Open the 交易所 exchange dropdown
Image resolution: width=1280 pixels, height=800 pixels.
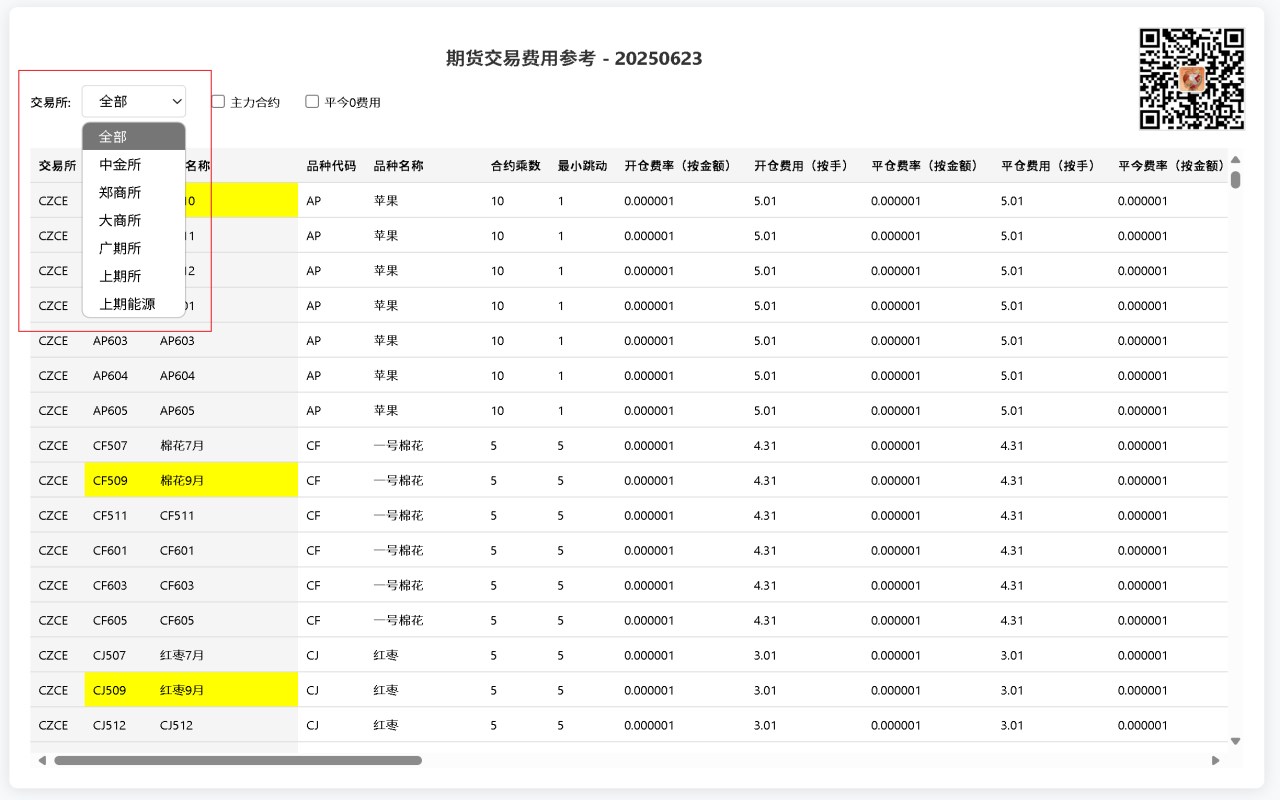coord(134,101)
